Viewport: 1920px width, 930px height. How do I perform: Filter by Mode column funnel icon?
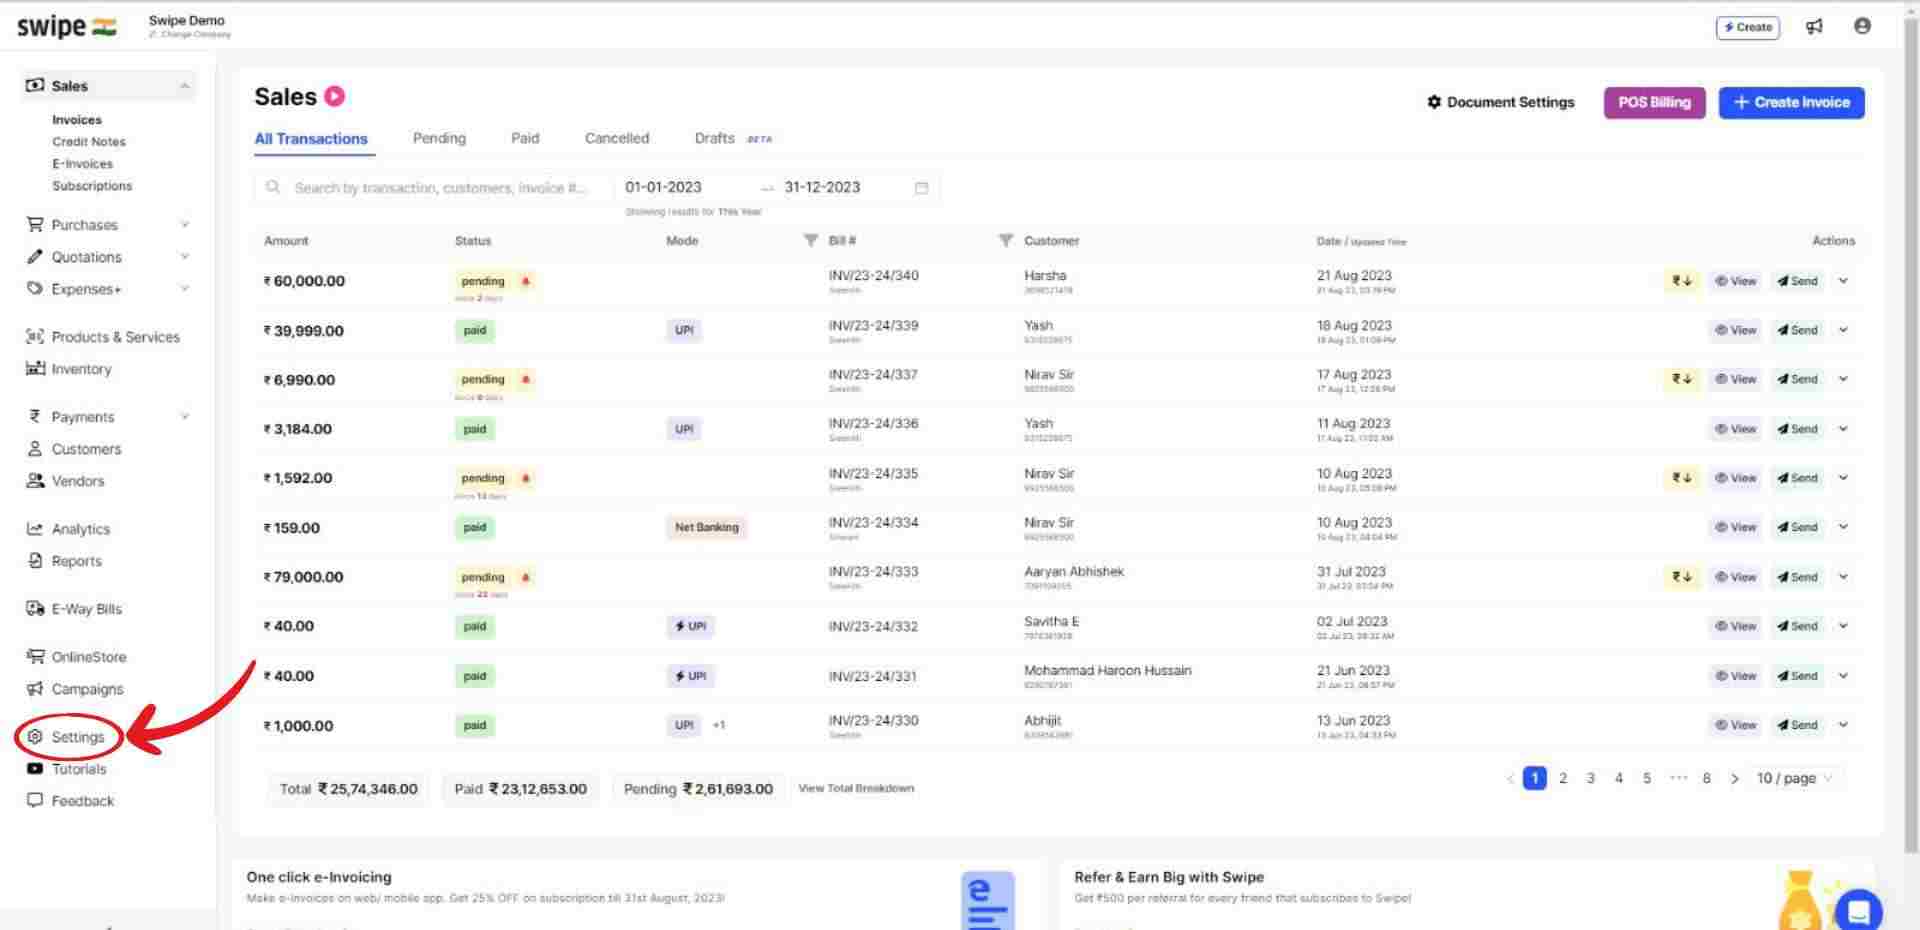(811, 240)
